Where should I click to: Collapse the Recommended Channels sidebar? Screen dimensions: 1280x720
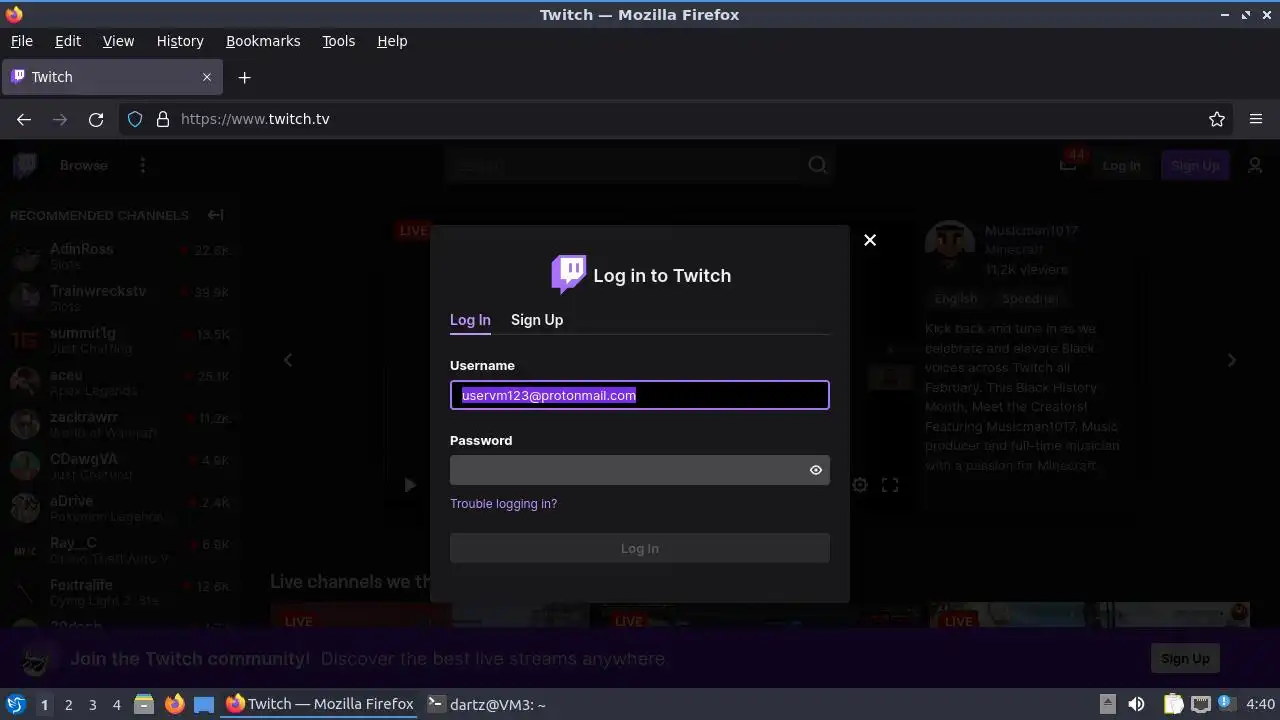[215, 215]
